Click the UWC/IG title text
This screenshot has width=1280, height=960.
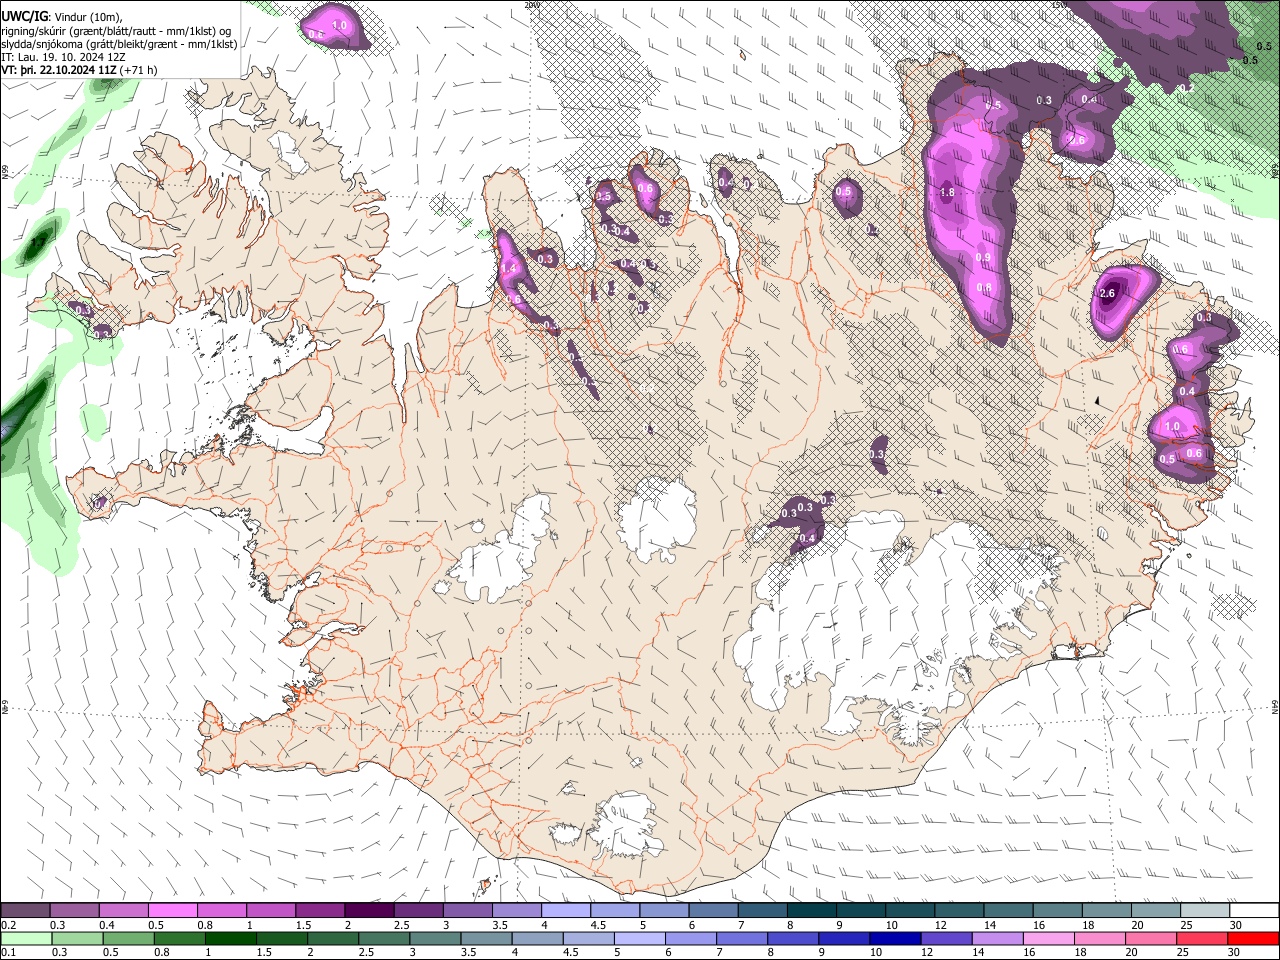coord(24,16)
